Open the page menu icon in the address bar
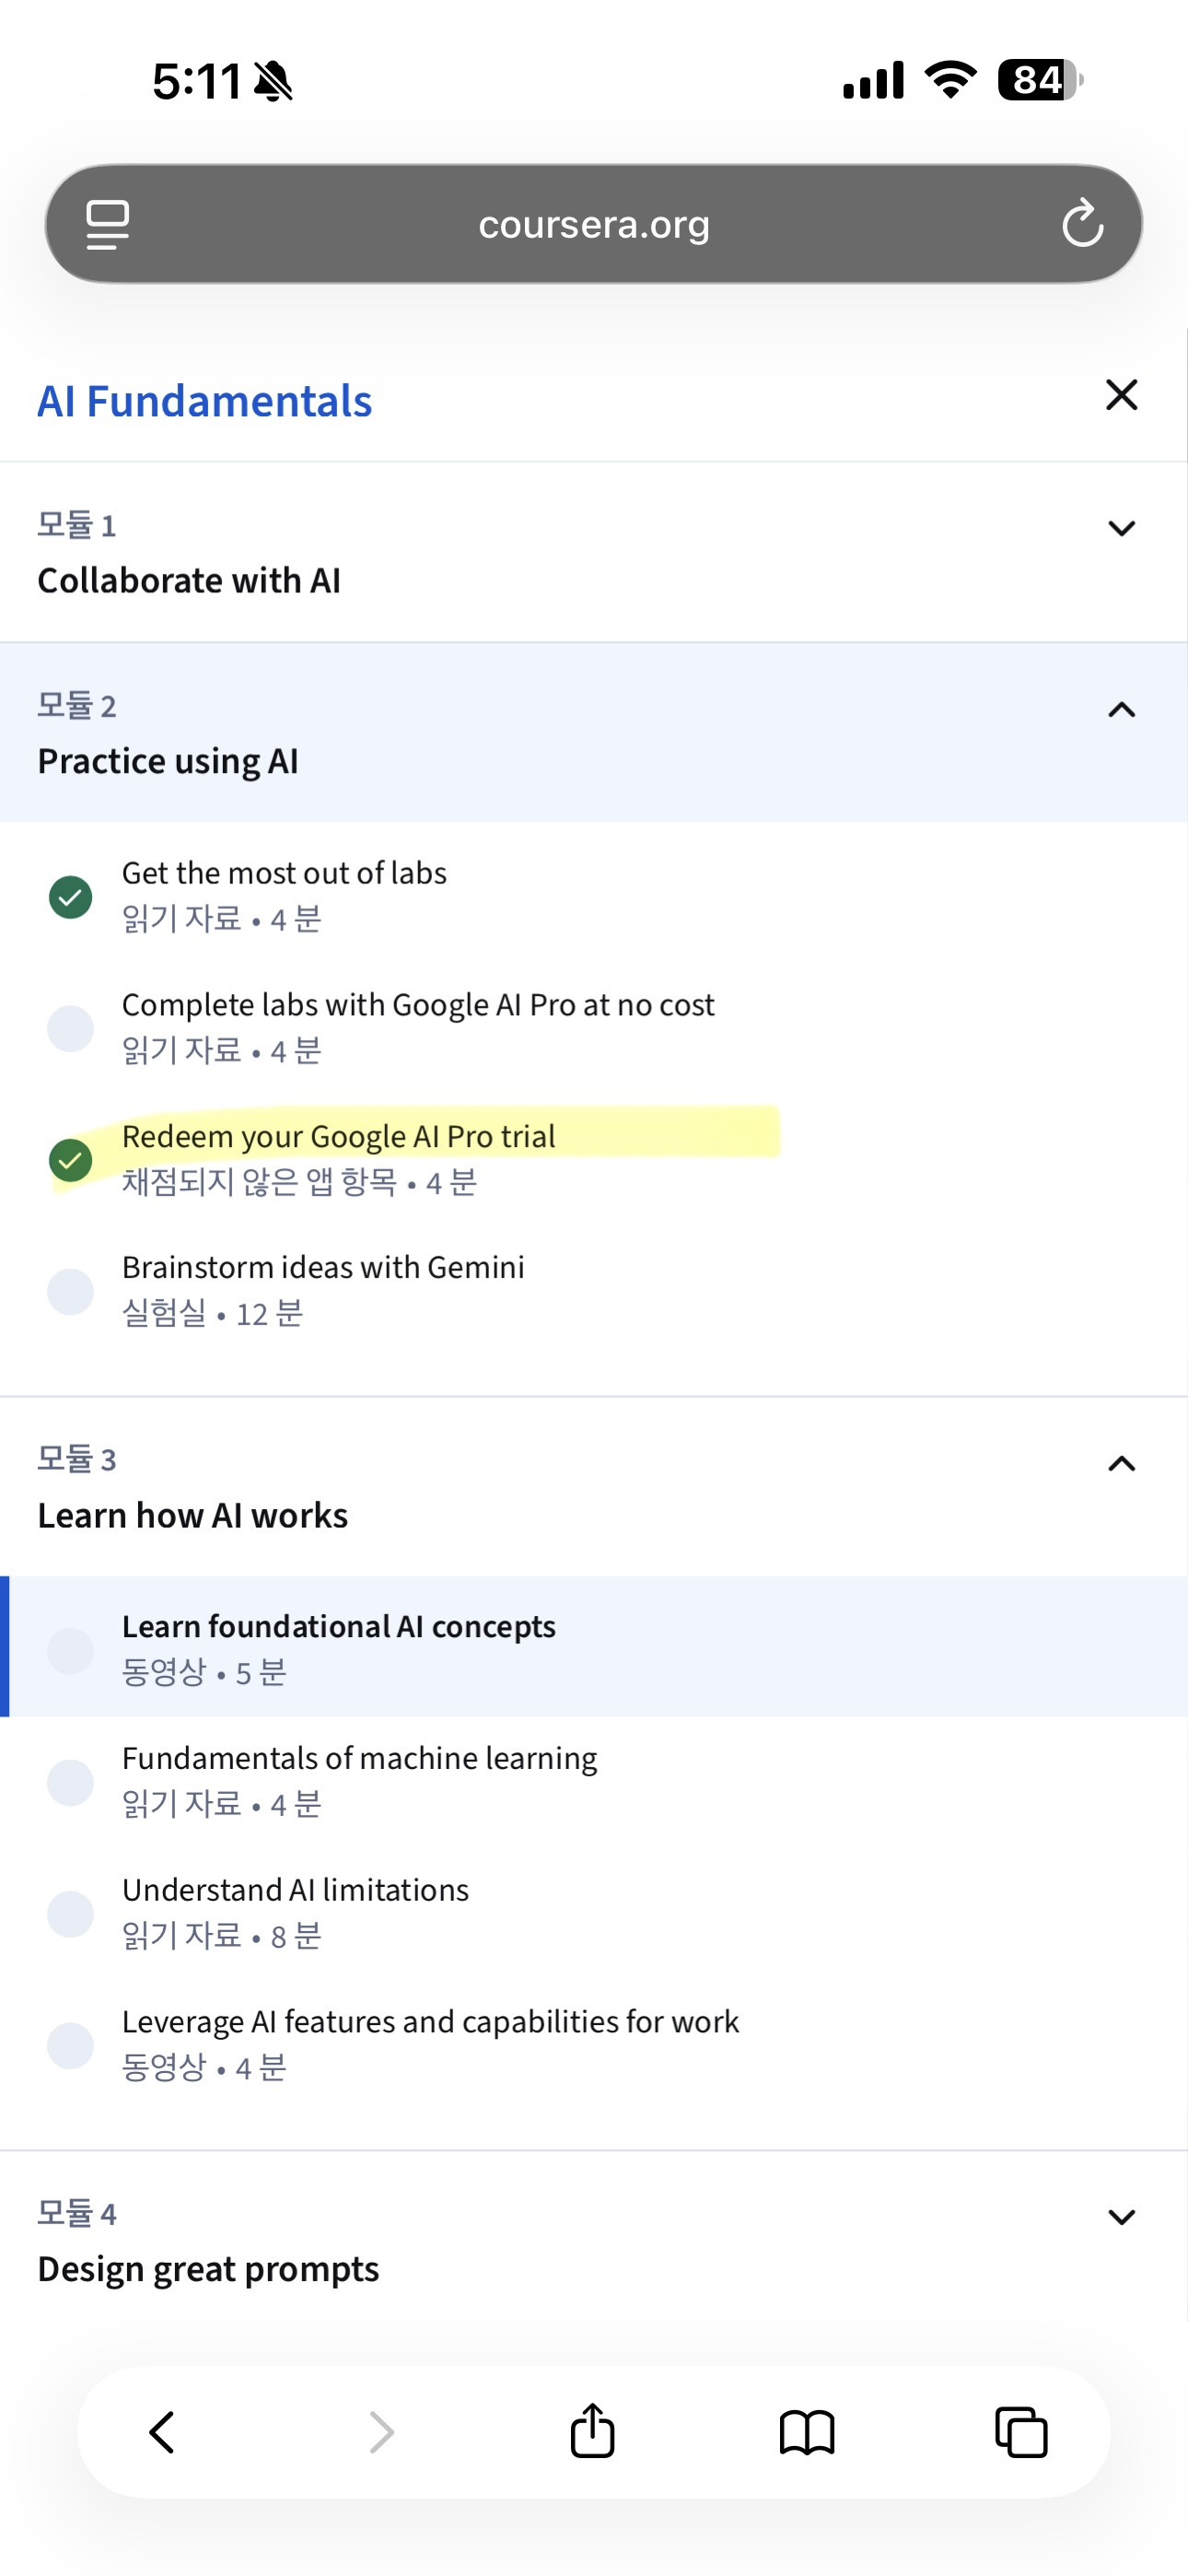This screenshot has width=1188, height=2576. click(107, 224)
